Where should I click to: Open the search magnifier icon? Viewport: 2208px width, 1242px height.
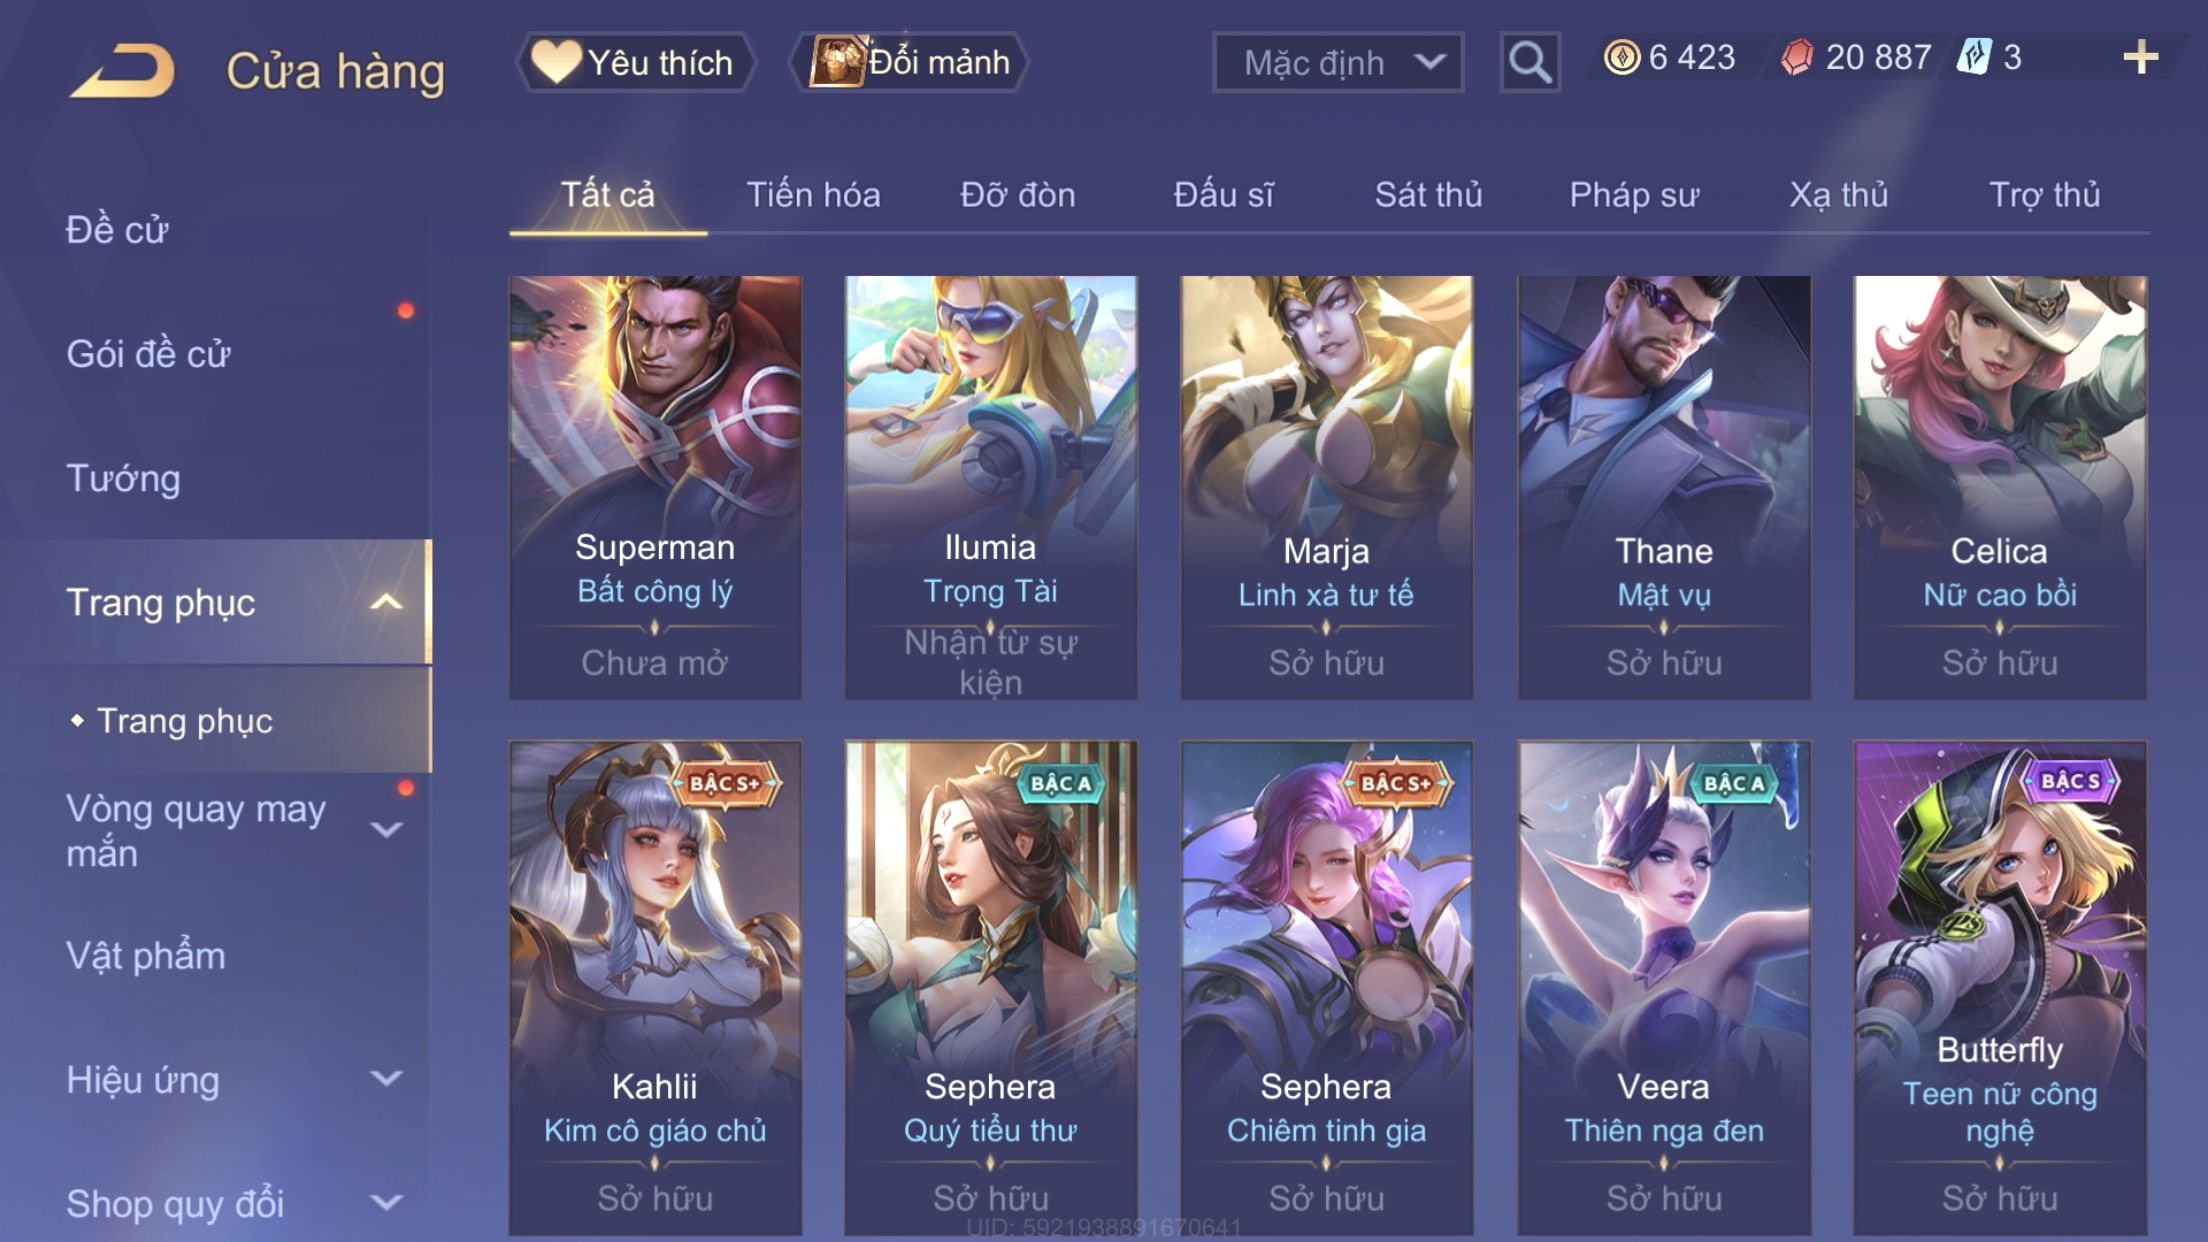tap(1529, 62)
